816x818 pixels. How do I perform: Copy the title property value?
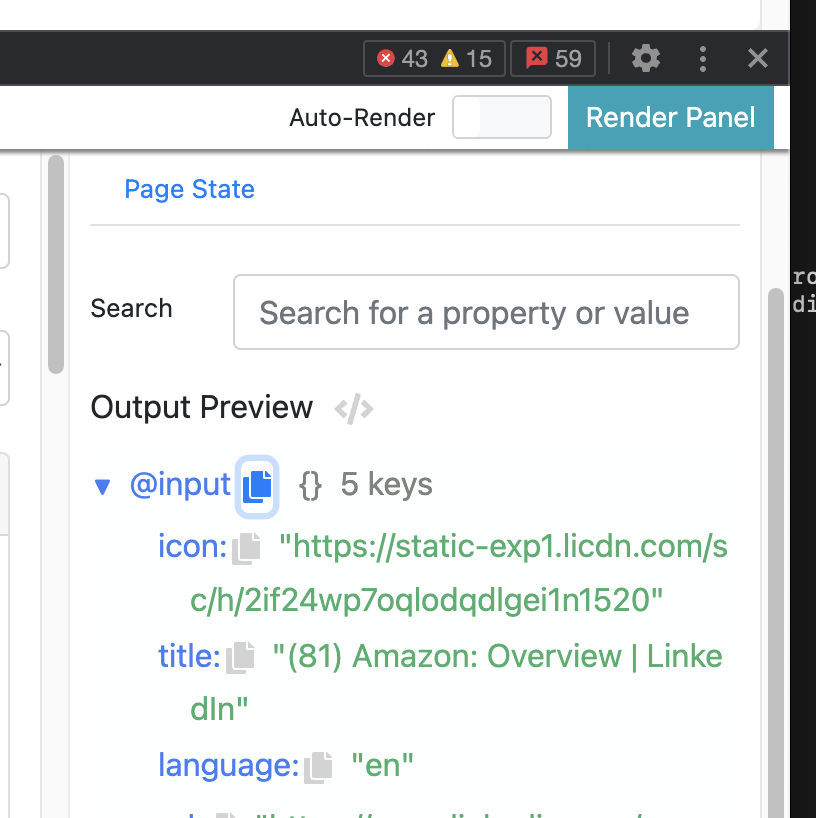point(240,657)
